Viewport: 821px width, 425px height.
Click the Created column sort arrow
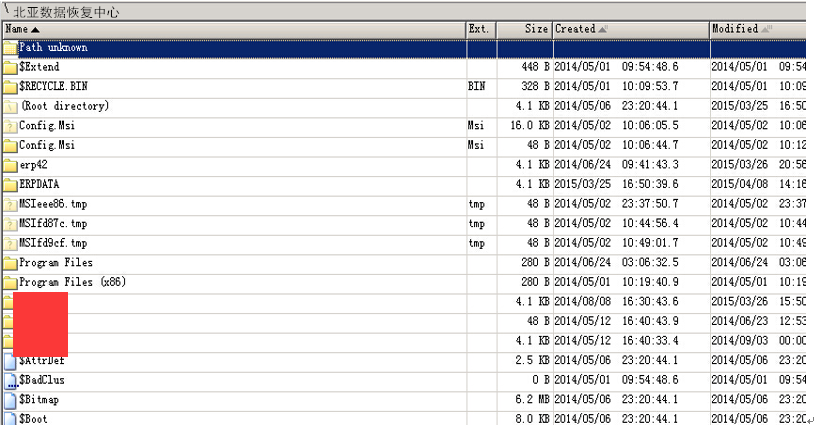(x=602, y=29)
